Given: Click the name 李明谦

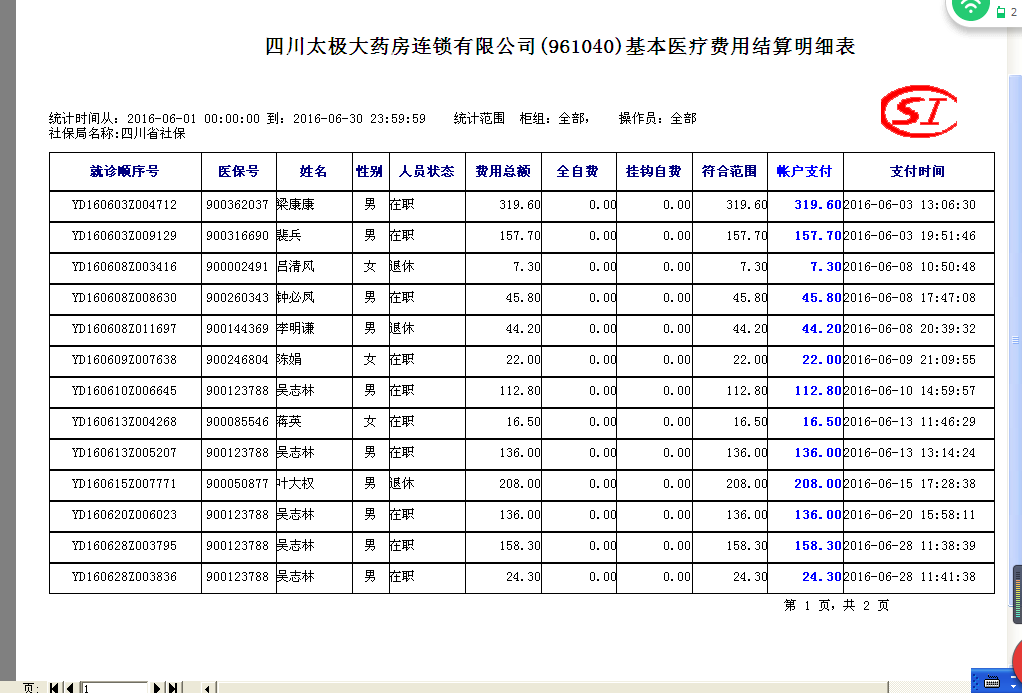Looking at the screenshot, I should pyautogui.click(x=296, y=329).
